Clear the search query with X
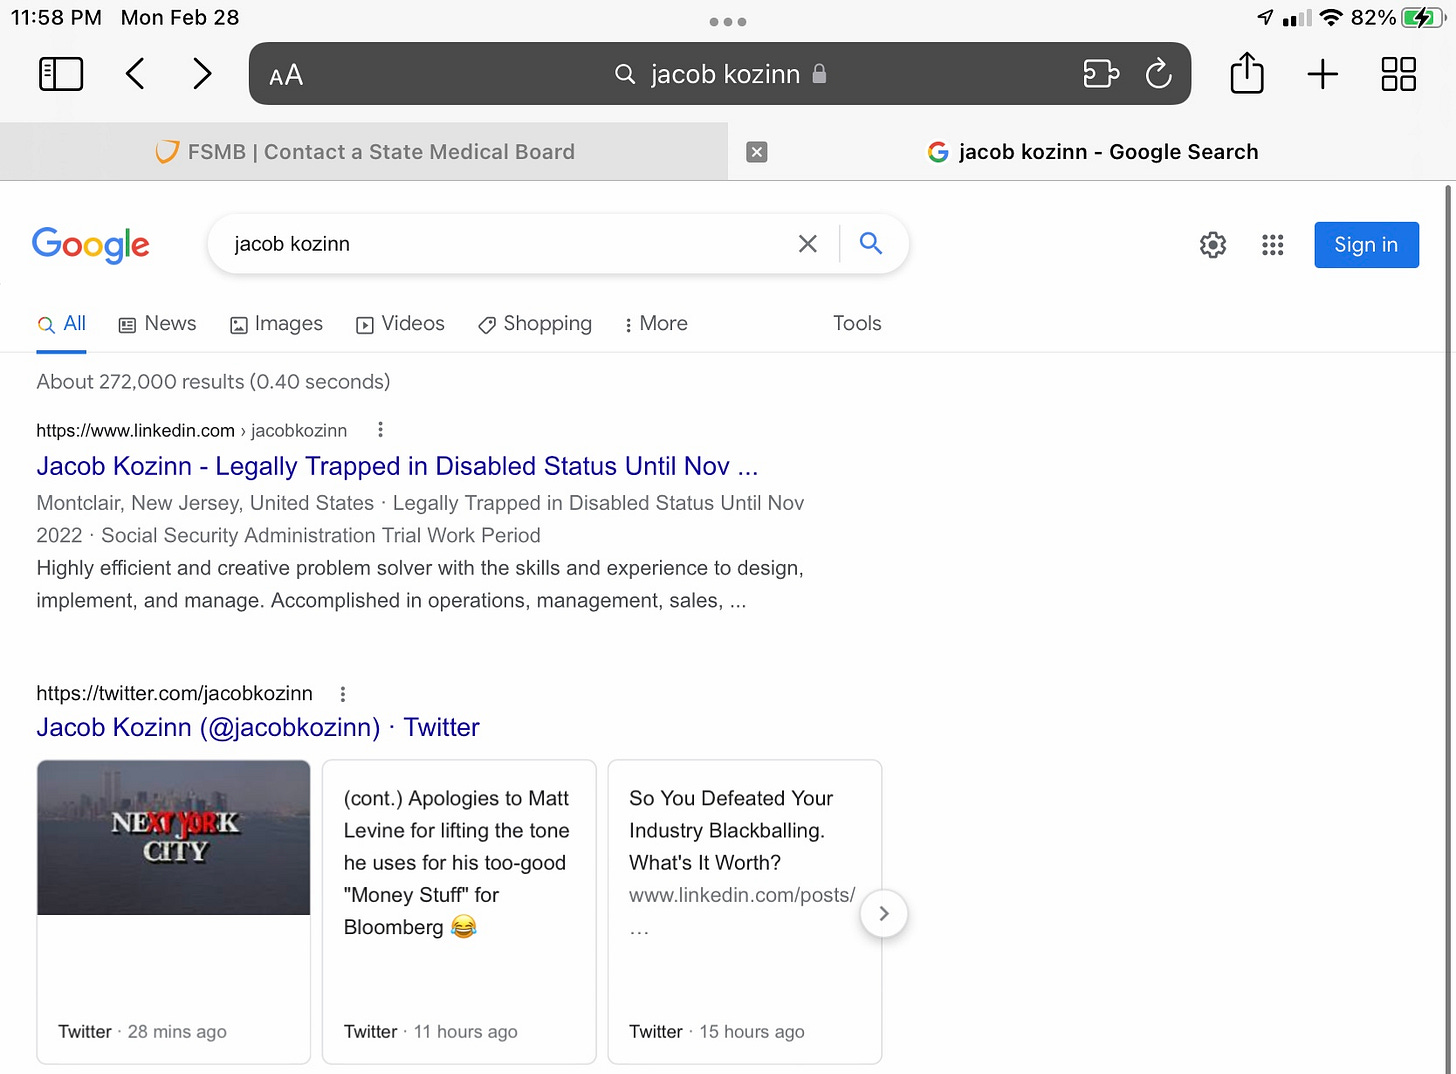This screenshot has height=1074, width=1456. [808, 244]
